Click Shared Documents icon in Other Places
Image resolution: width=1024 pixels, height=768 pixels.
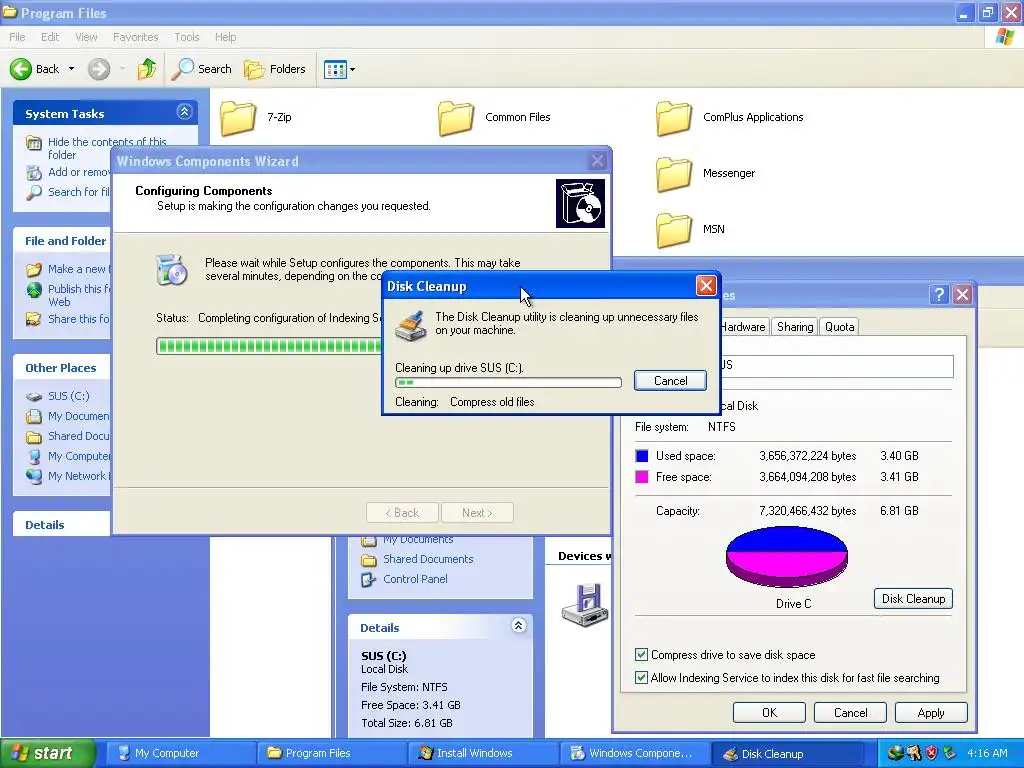coord(34,436)
